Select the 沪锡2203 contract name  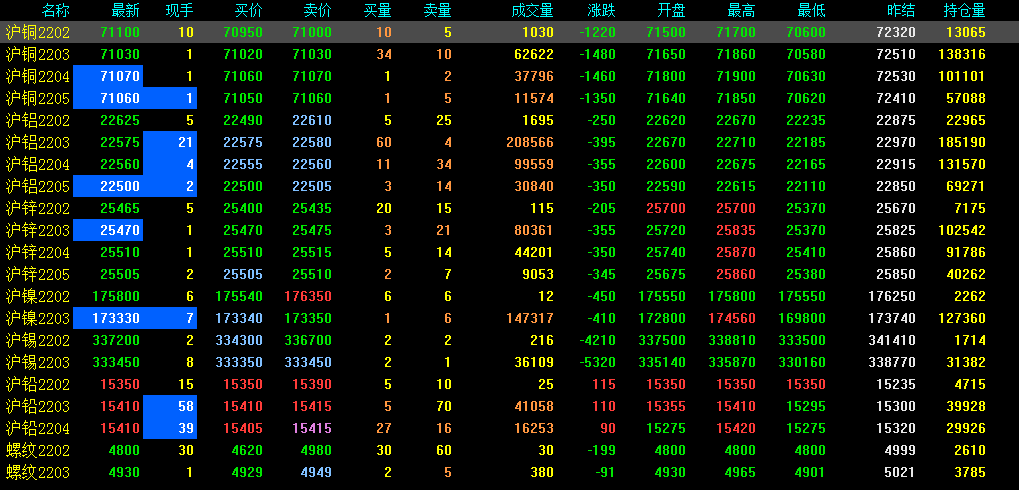pyautogui.click(x=37, y=362)
